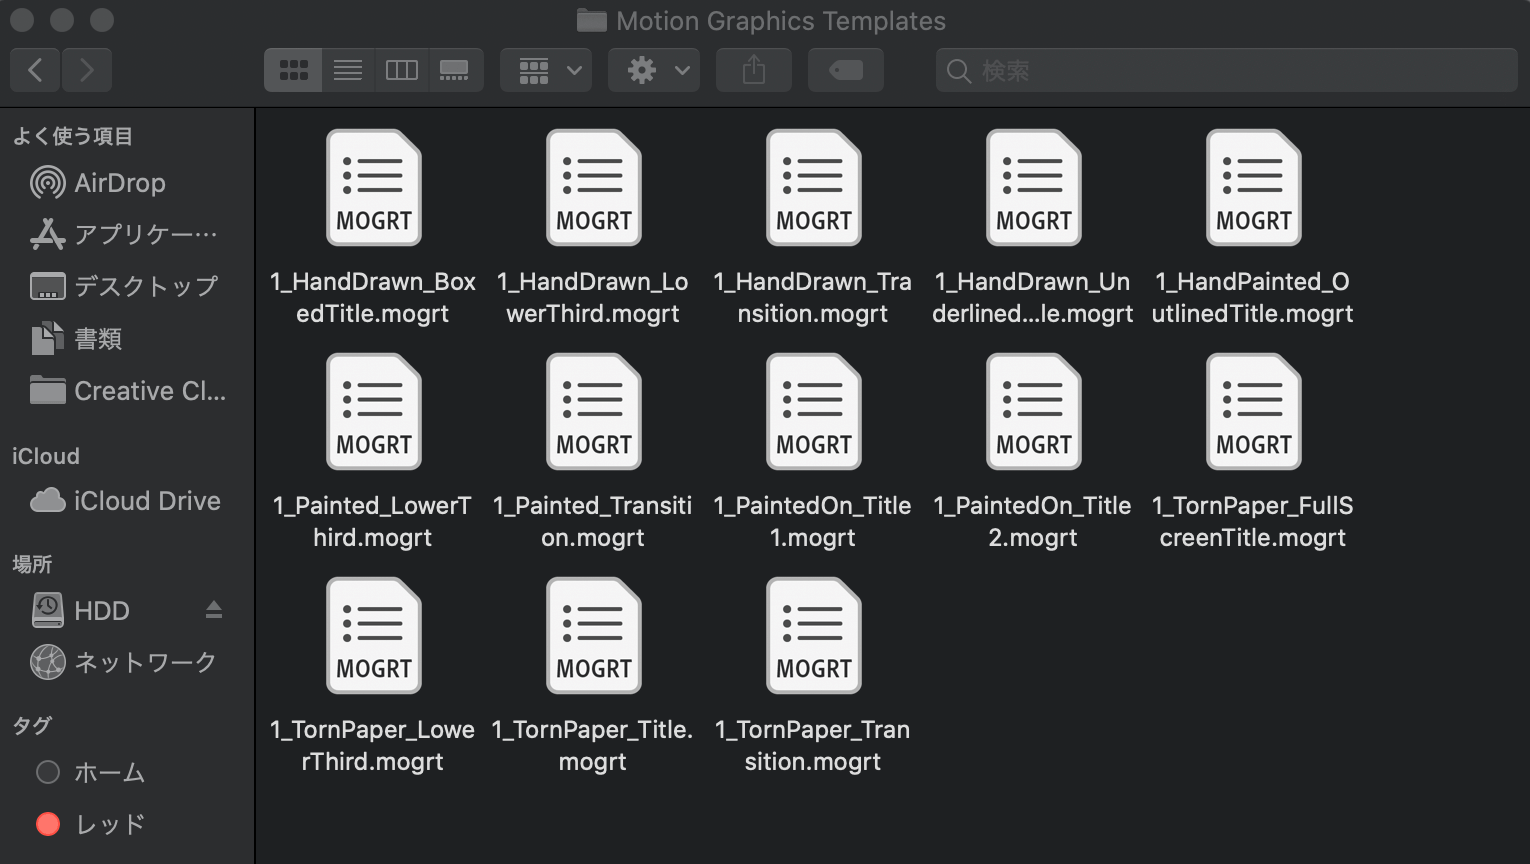Close the Finder window

[x=22, y=20]
